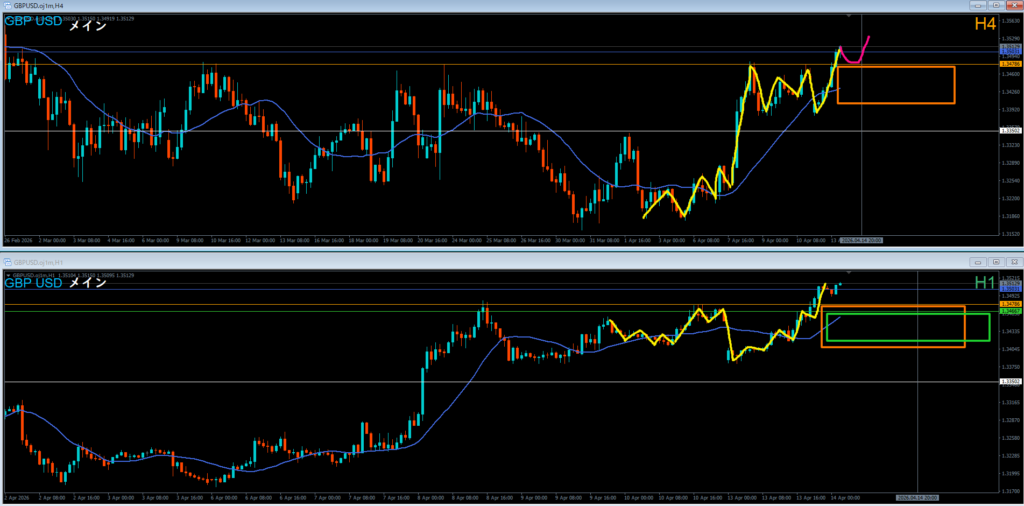Viewport: 1024px width, 506px height.
Task: Click the chart shift triangle on H1 chart
Action: click(849, 270)
